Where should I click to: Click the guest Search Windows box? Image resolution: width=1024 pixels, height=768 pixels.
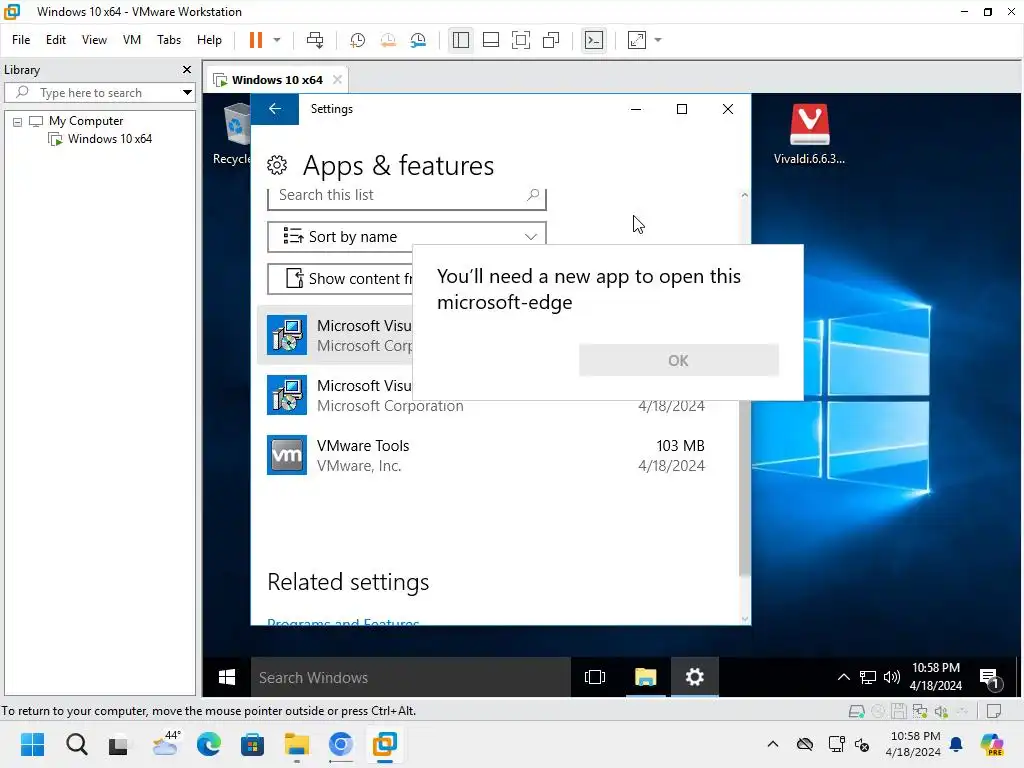click(411, 677)
